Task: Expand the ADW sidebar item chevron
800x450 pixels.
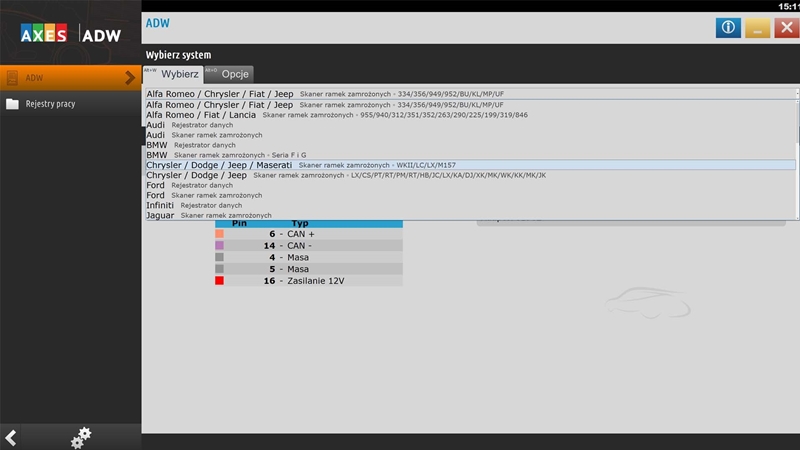Action: click(x=130, y=78)
